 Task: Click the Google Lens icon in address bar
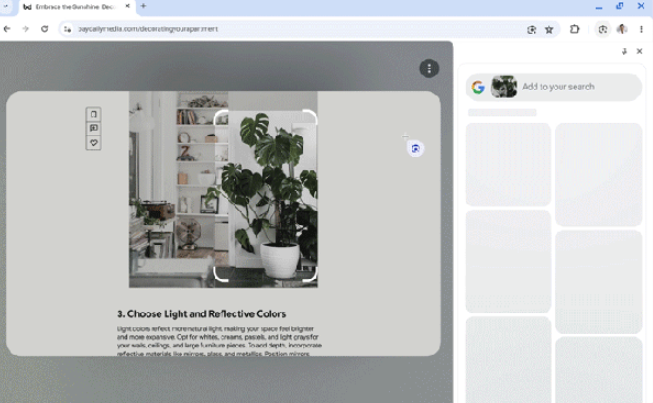(x=532, y=29)
